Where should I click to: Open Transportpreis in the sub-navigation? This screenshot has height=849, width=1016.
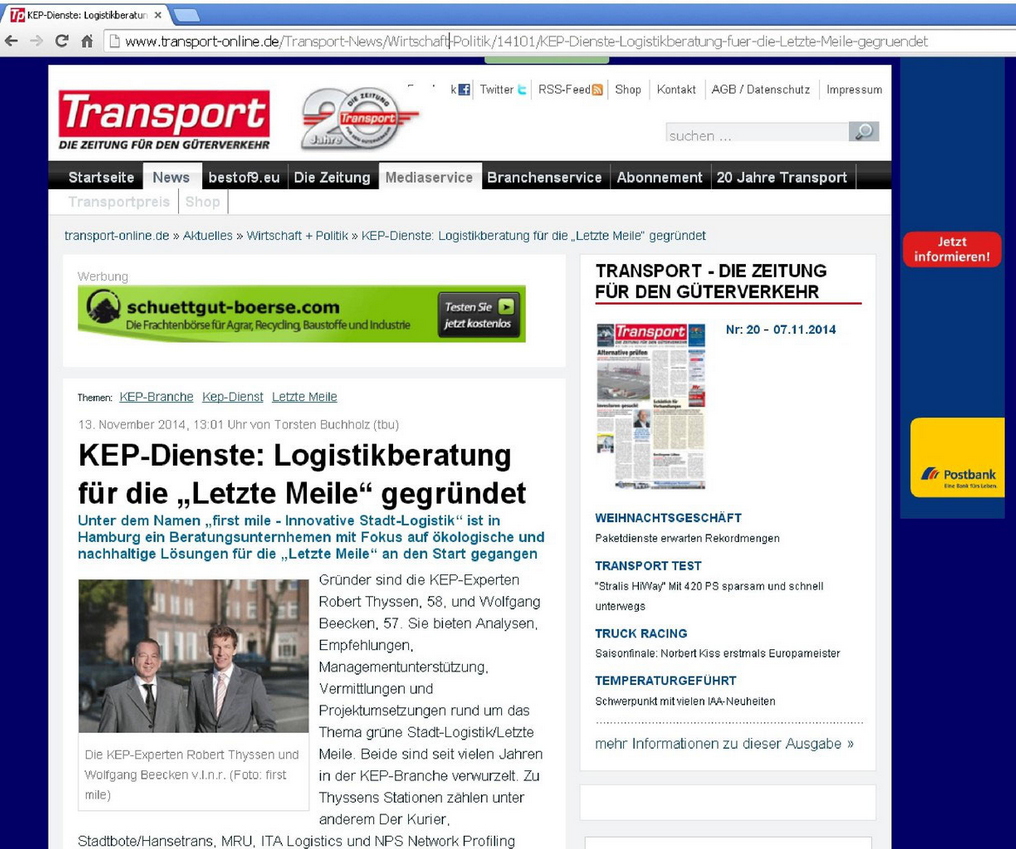point(119,202)
